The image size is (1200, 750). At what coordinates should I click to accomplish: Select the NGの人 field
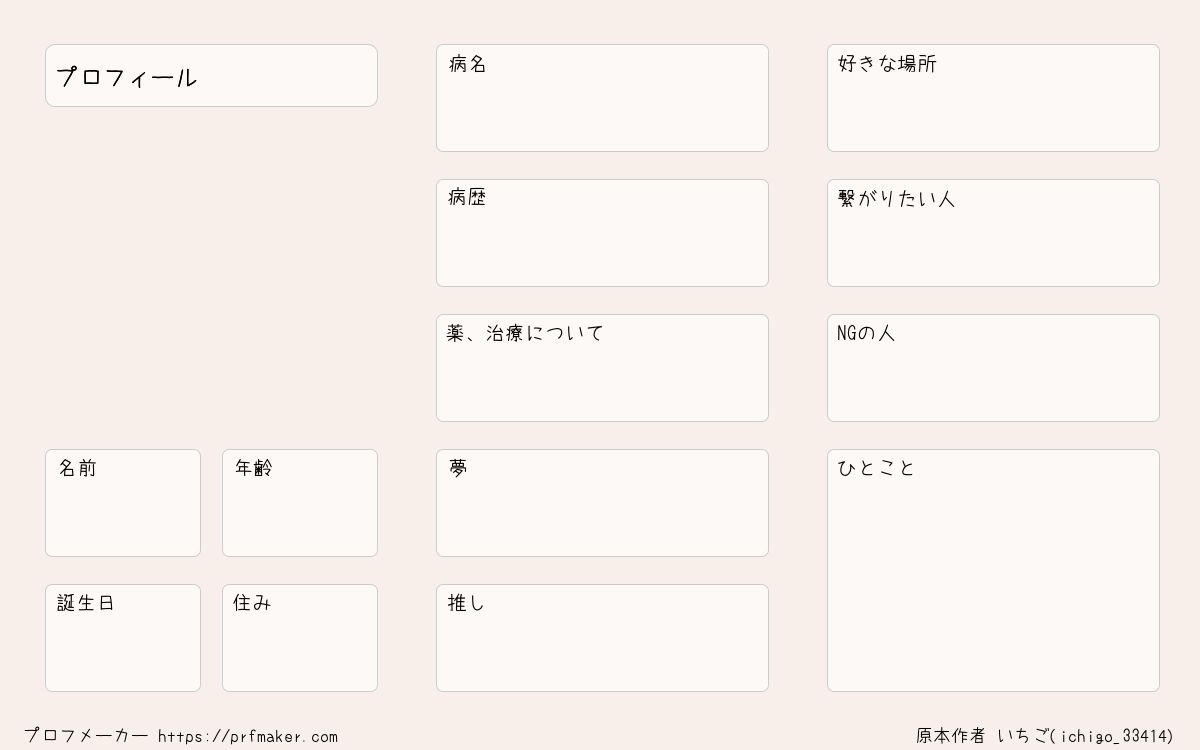pos(993,368)
